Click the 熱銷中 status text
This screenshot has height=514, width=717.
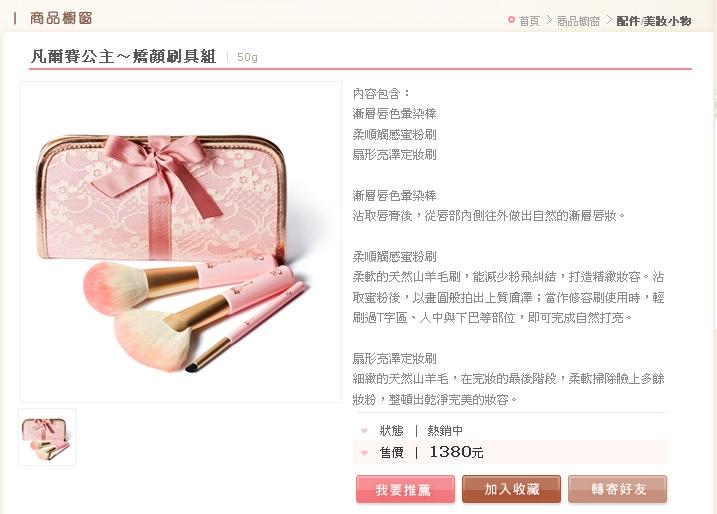click(x=445, y=430)
